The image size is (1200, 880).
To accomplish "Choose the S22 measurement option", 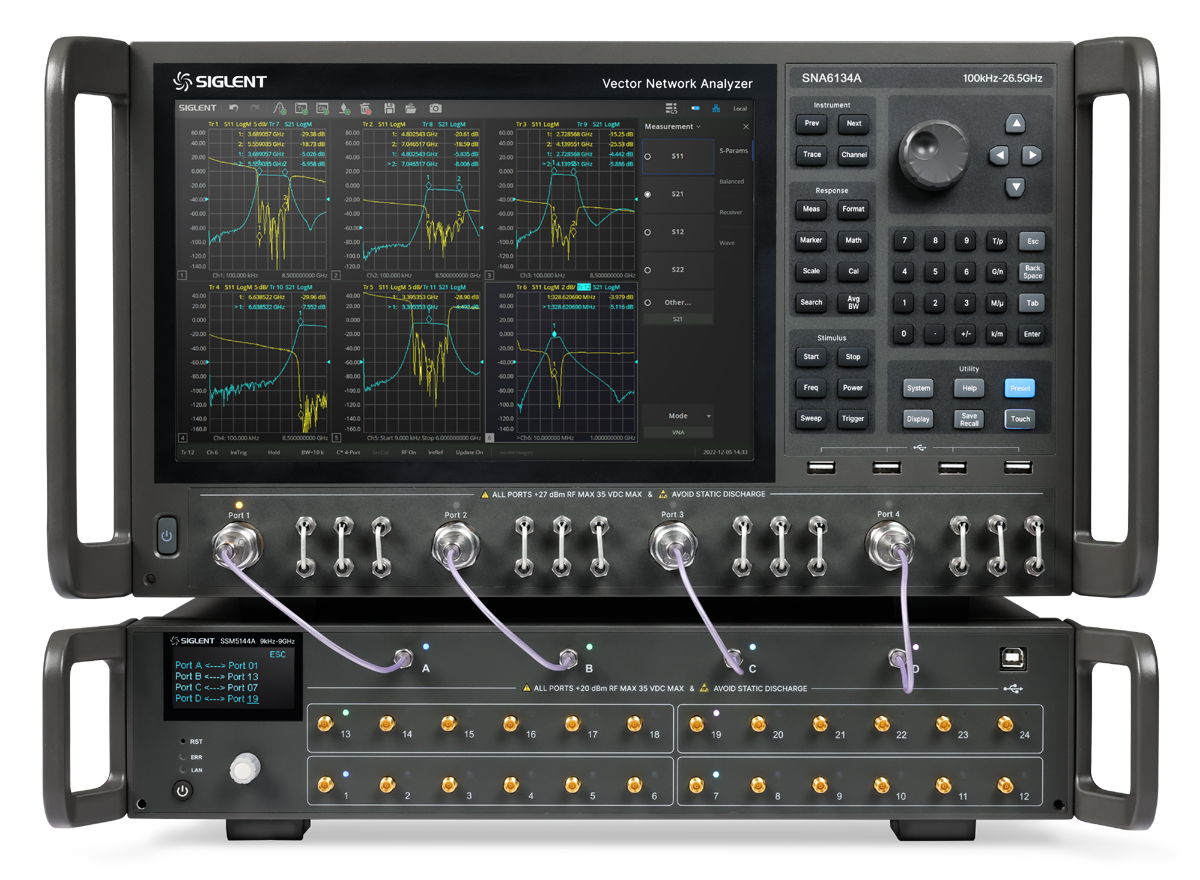I will tap(677, 270).
